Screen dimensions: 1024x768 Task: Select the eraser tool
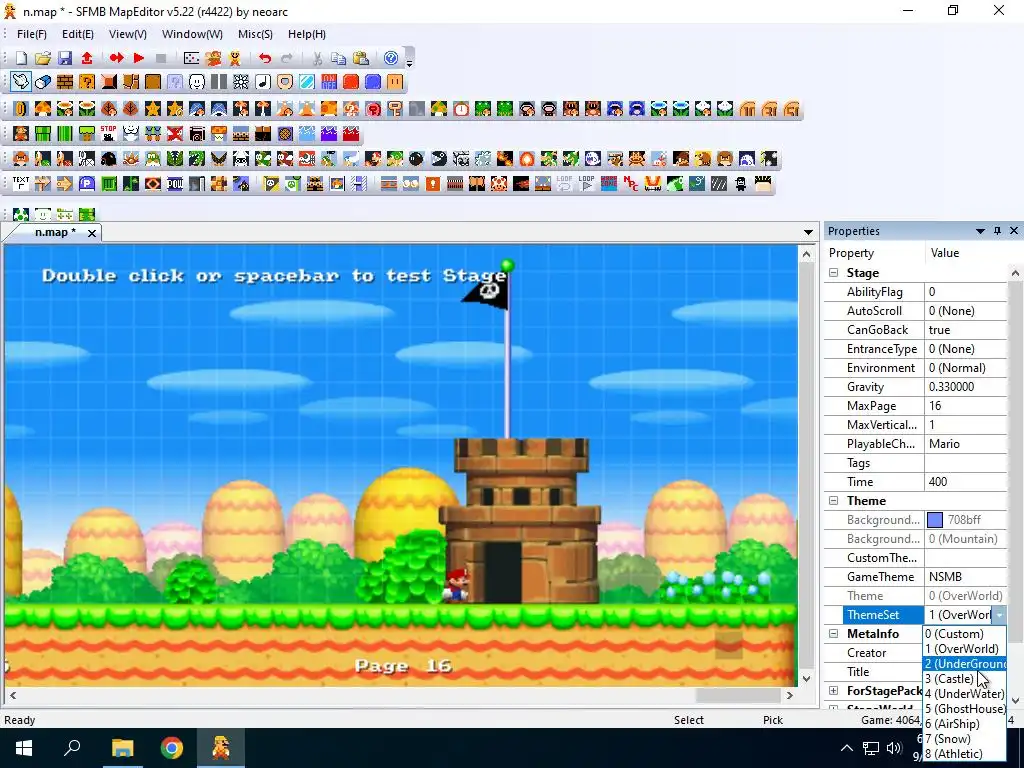(x=43, y=82)
